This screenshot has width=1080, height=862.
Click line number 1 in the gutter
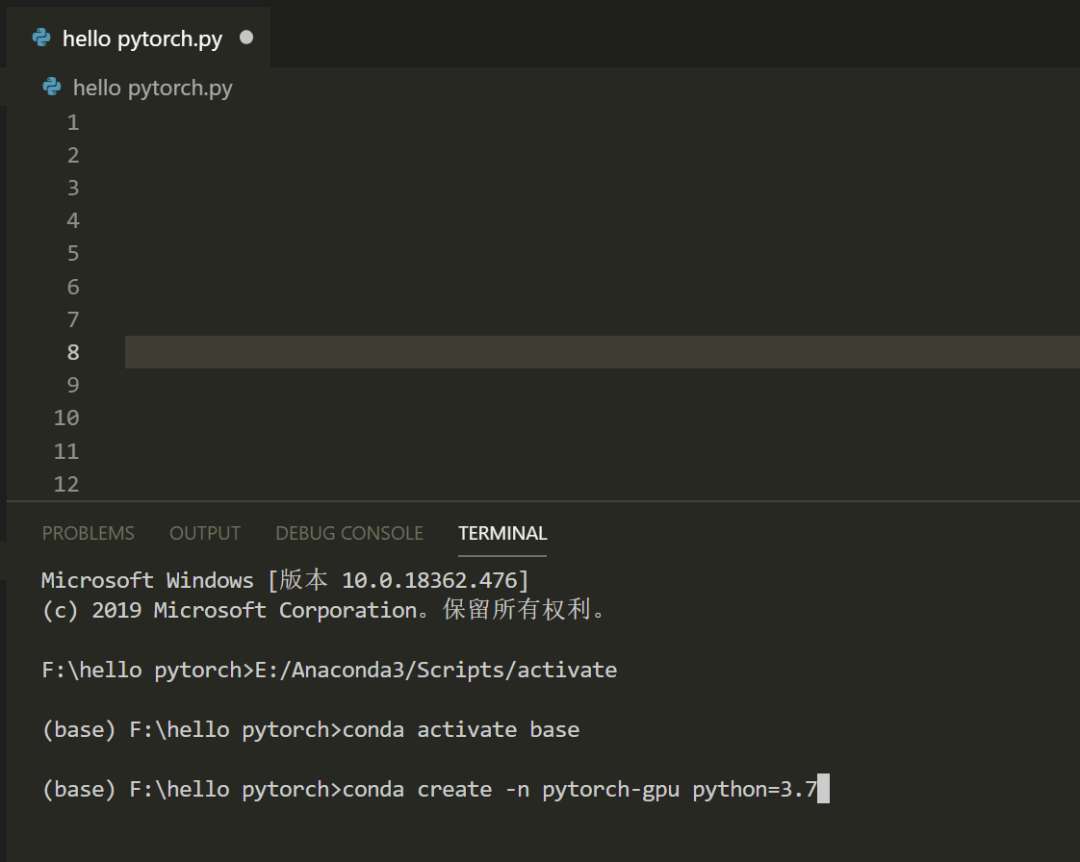point(72,123)
